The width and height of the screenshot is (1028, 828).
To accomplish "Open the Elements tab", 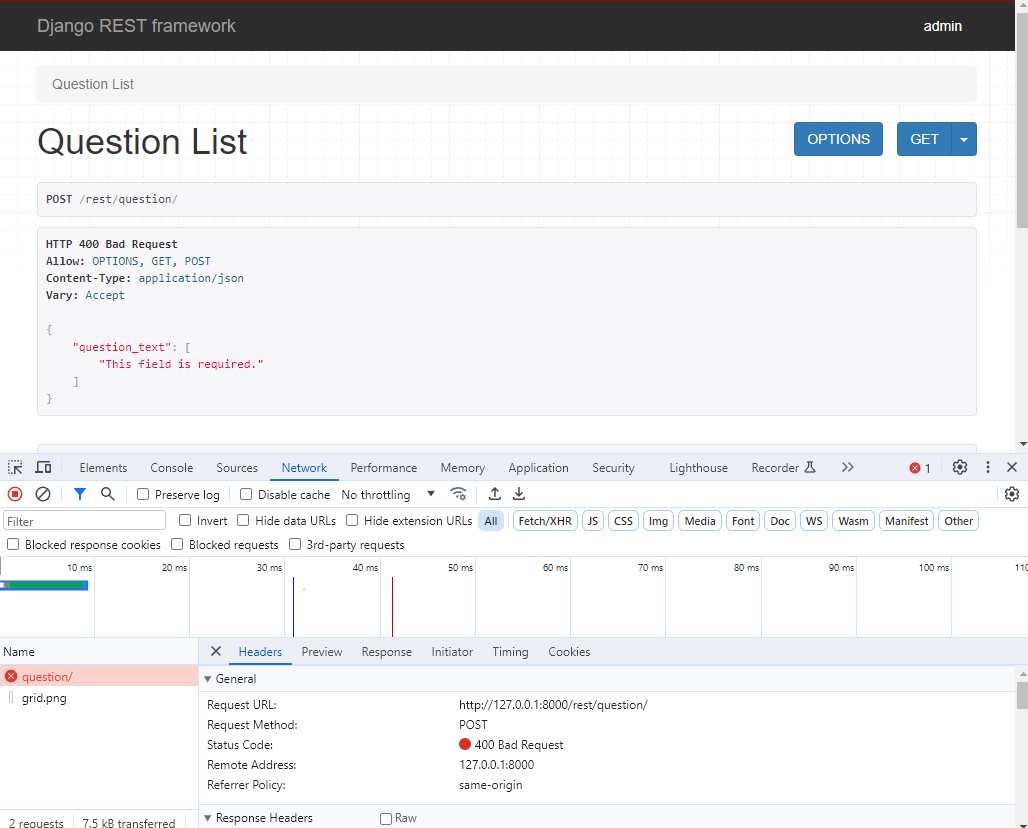I will coord(103,467).
